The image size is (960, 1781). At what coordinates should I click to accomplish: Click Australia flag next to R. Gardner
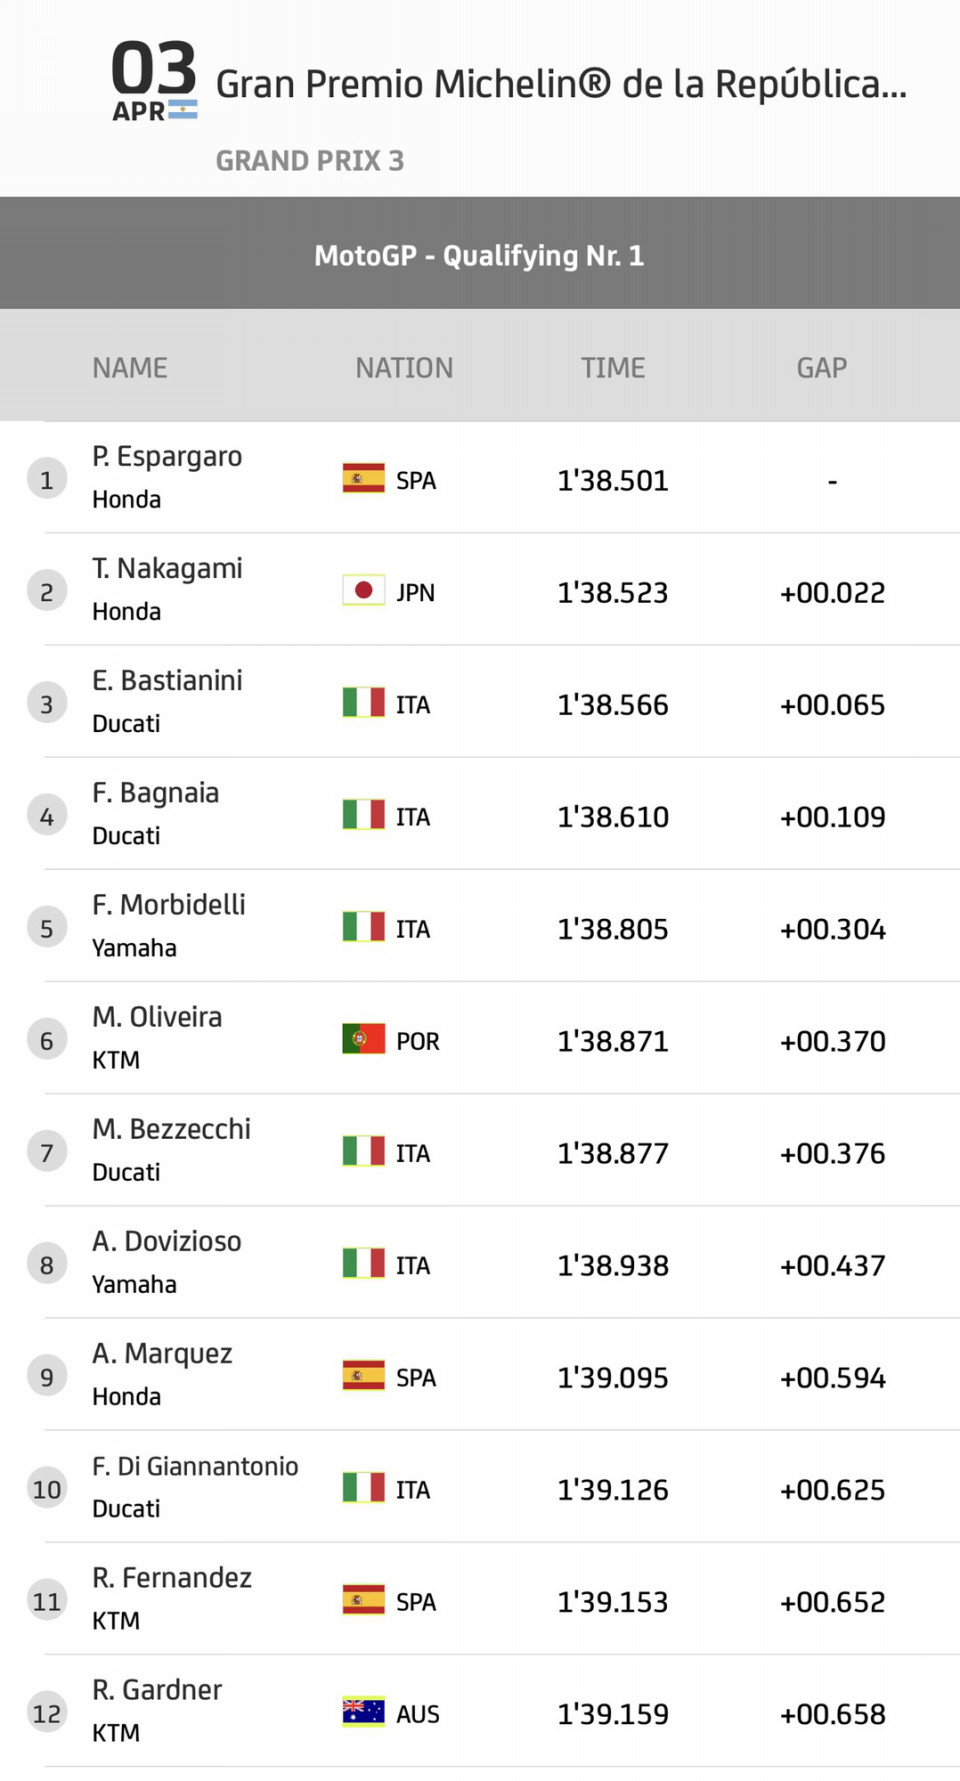point(363,1712)
